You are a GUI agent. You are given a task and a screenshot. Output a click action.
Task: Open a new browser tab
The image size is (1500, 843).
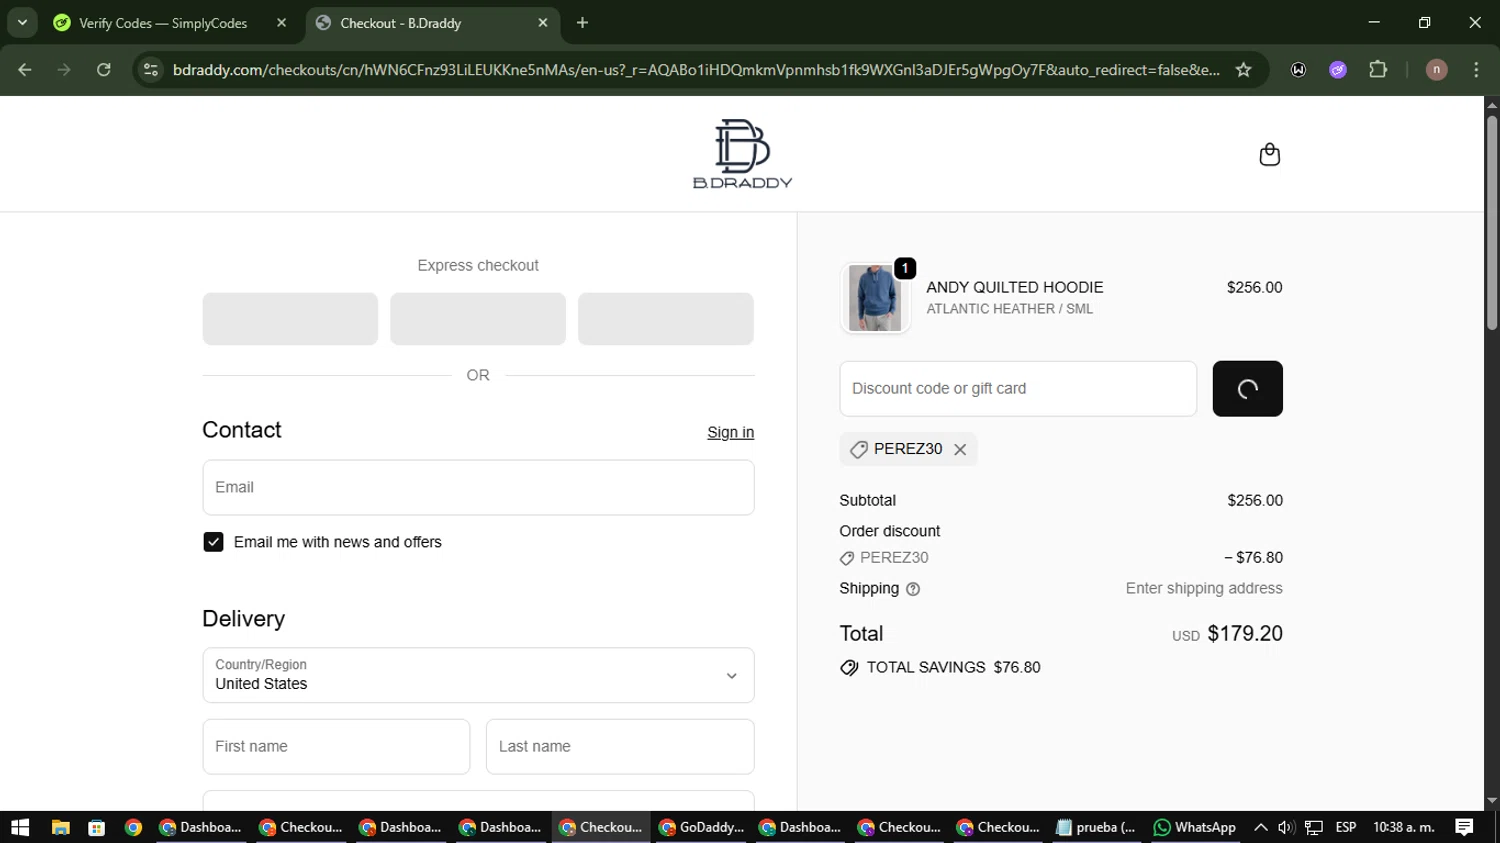[x=583, y=23]
